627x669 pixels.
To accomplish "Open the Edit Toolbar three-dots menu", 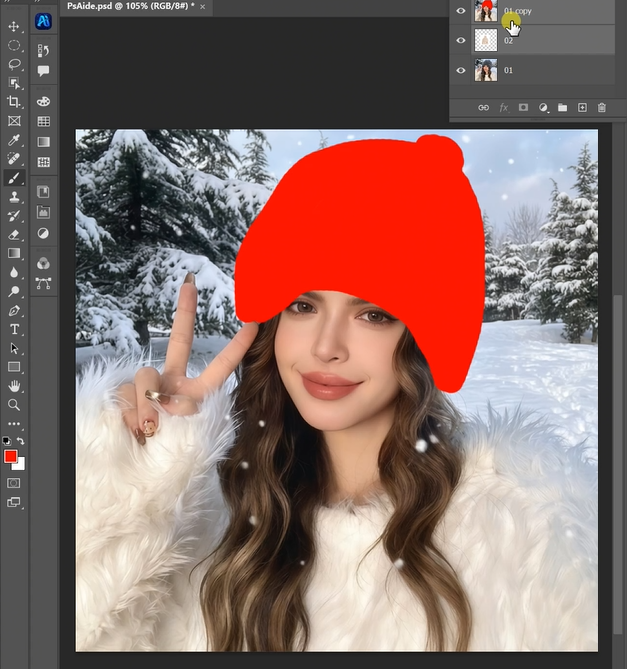I will click(14, 424).
